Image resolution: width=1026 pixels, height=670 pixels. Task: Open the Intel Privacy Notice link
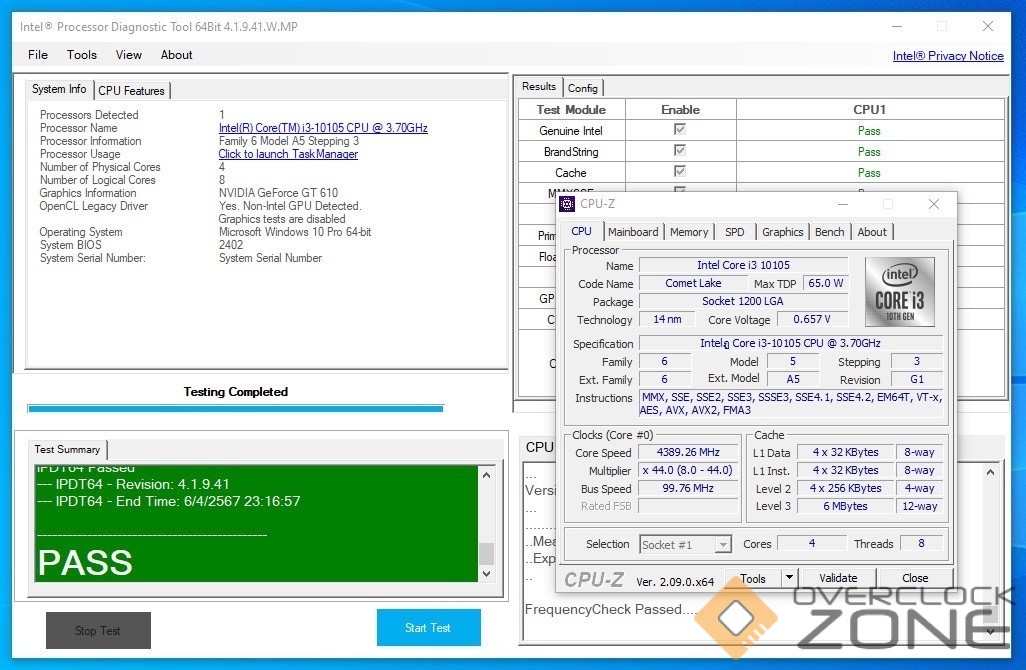[x=947, y=56]
